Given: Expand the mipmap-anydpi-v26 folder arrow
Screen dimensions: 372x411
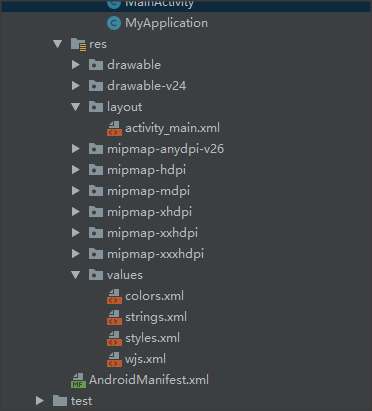Looking at the screenshot, I should [76, 149].
